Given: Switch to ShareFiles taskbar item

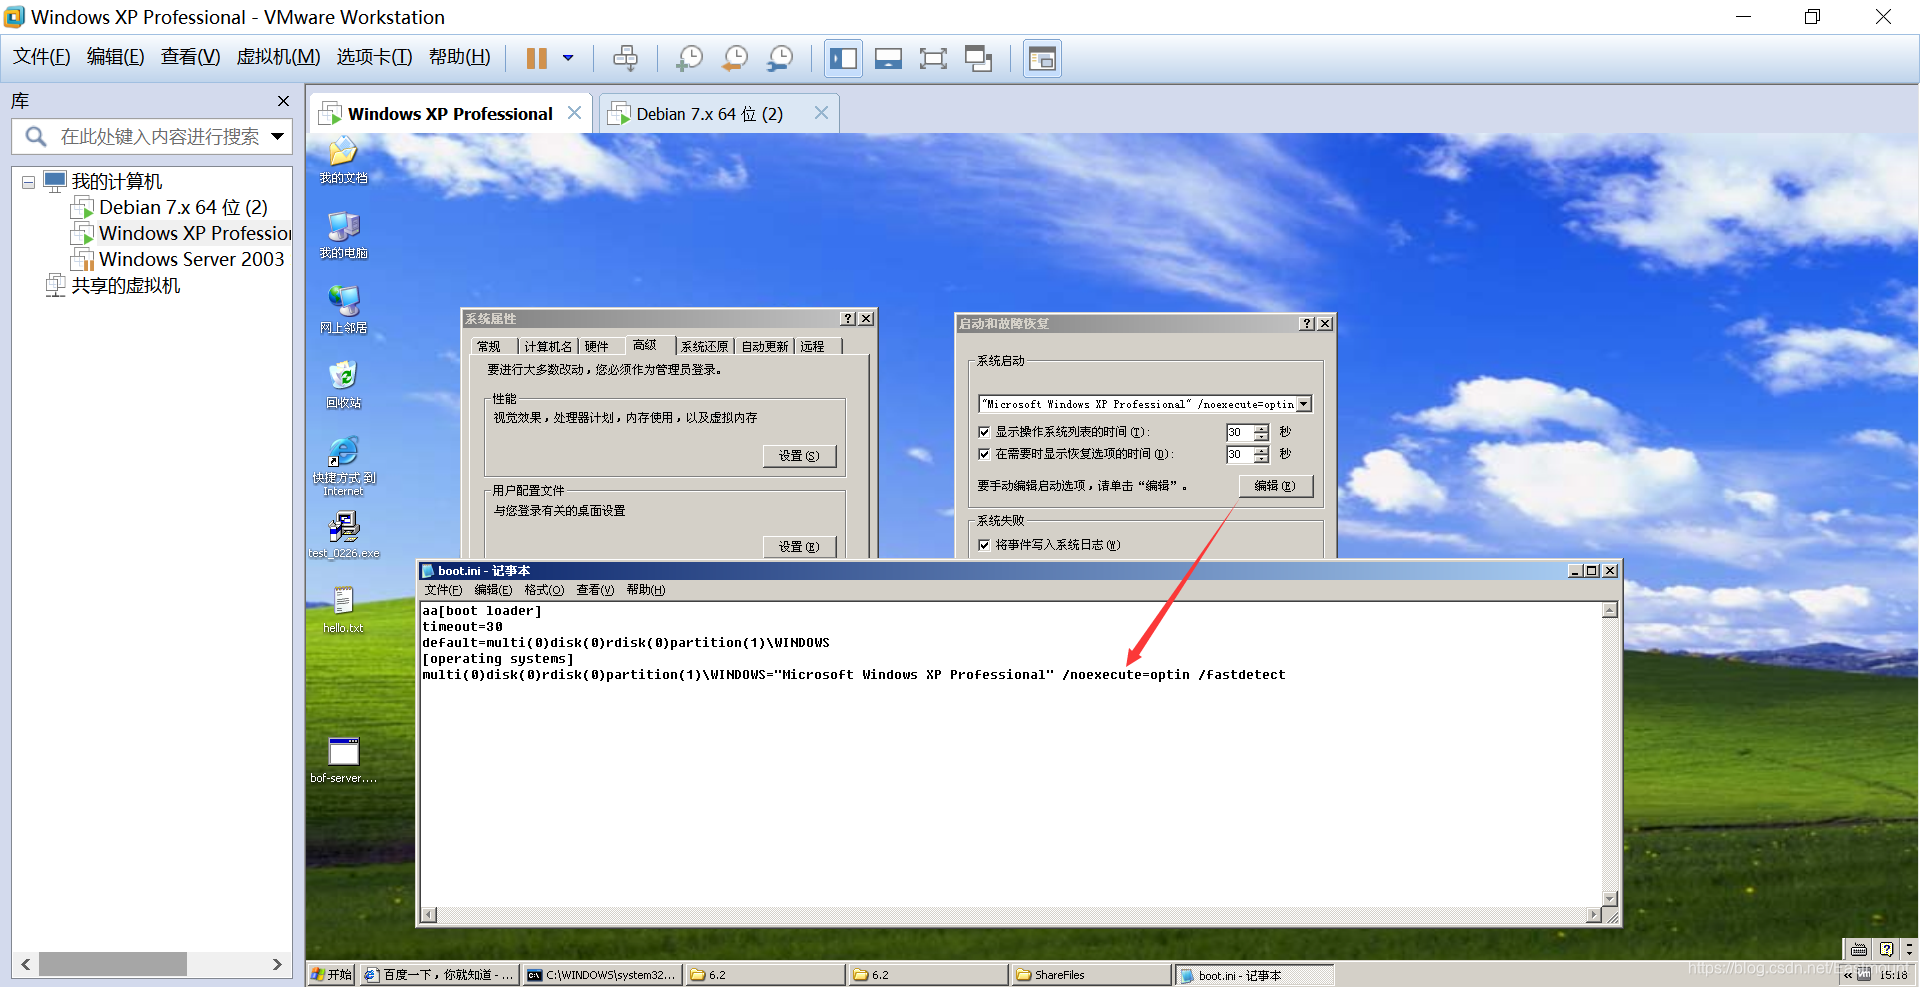Looking at the screenshot, I should (x=1090, y=975).
